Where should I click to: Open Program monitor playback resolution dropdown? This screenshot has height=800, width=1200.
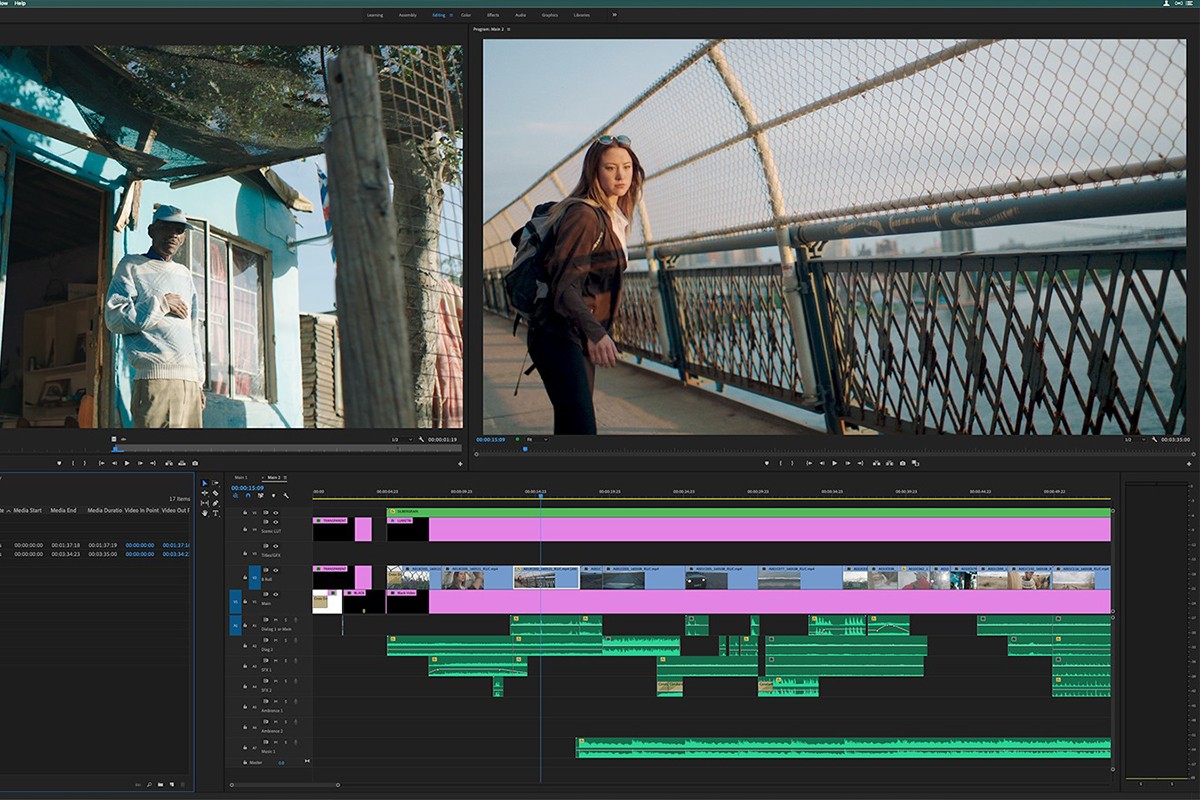tap(1134, 439)
